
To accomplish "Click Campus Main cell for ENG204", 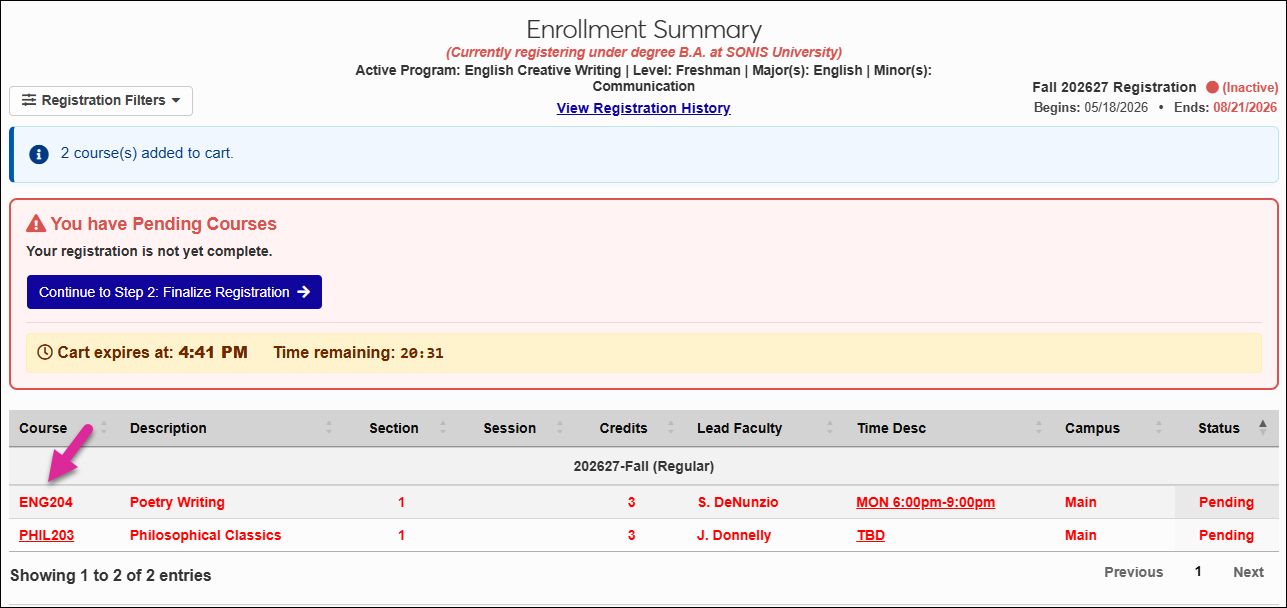I will click(1081, 502).
